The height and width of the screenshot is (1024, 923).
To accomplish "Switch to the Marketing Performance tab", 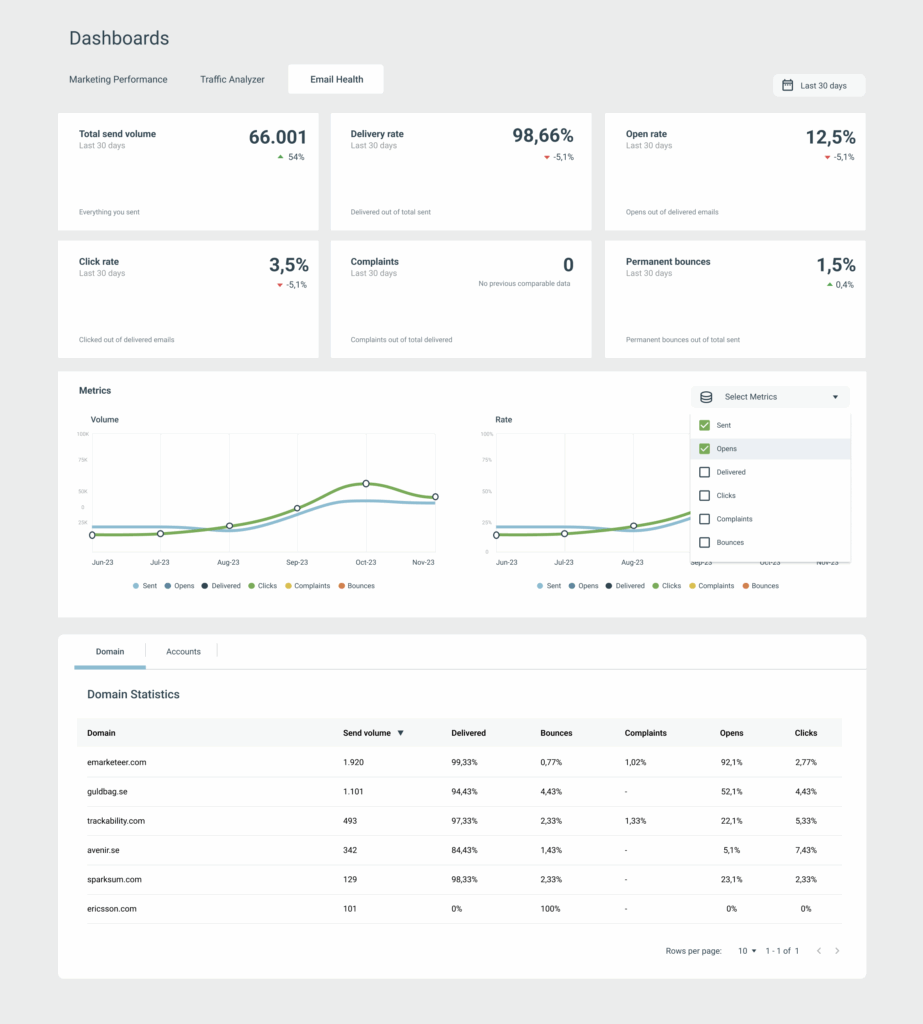I will (x=118, y=79).
